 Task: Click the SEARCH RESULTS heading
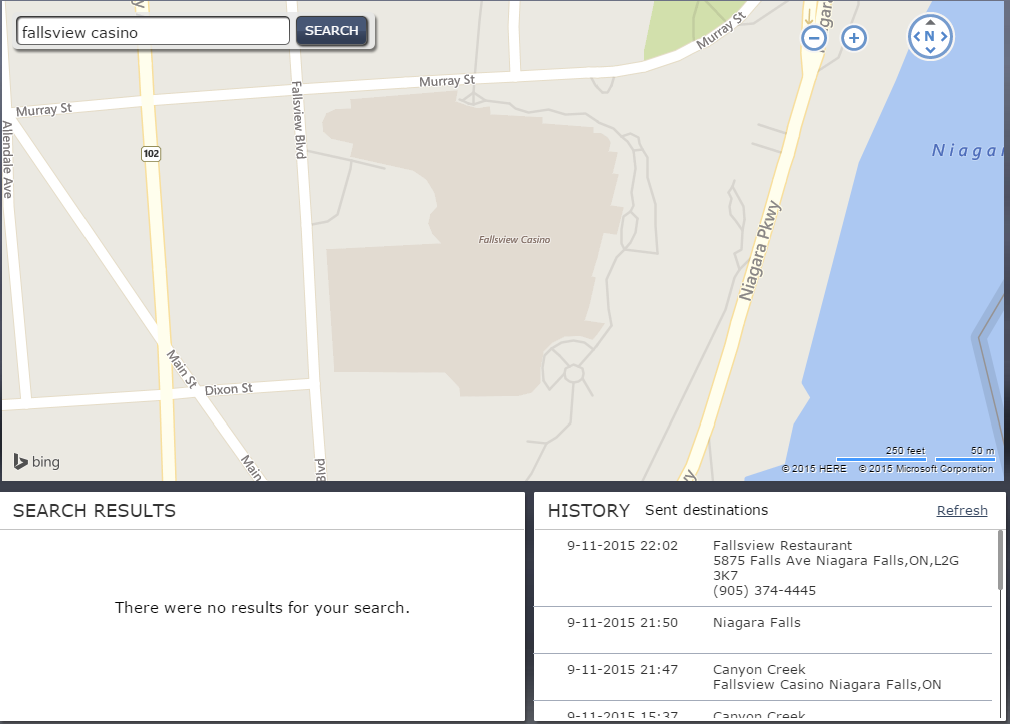coord(94,511)
